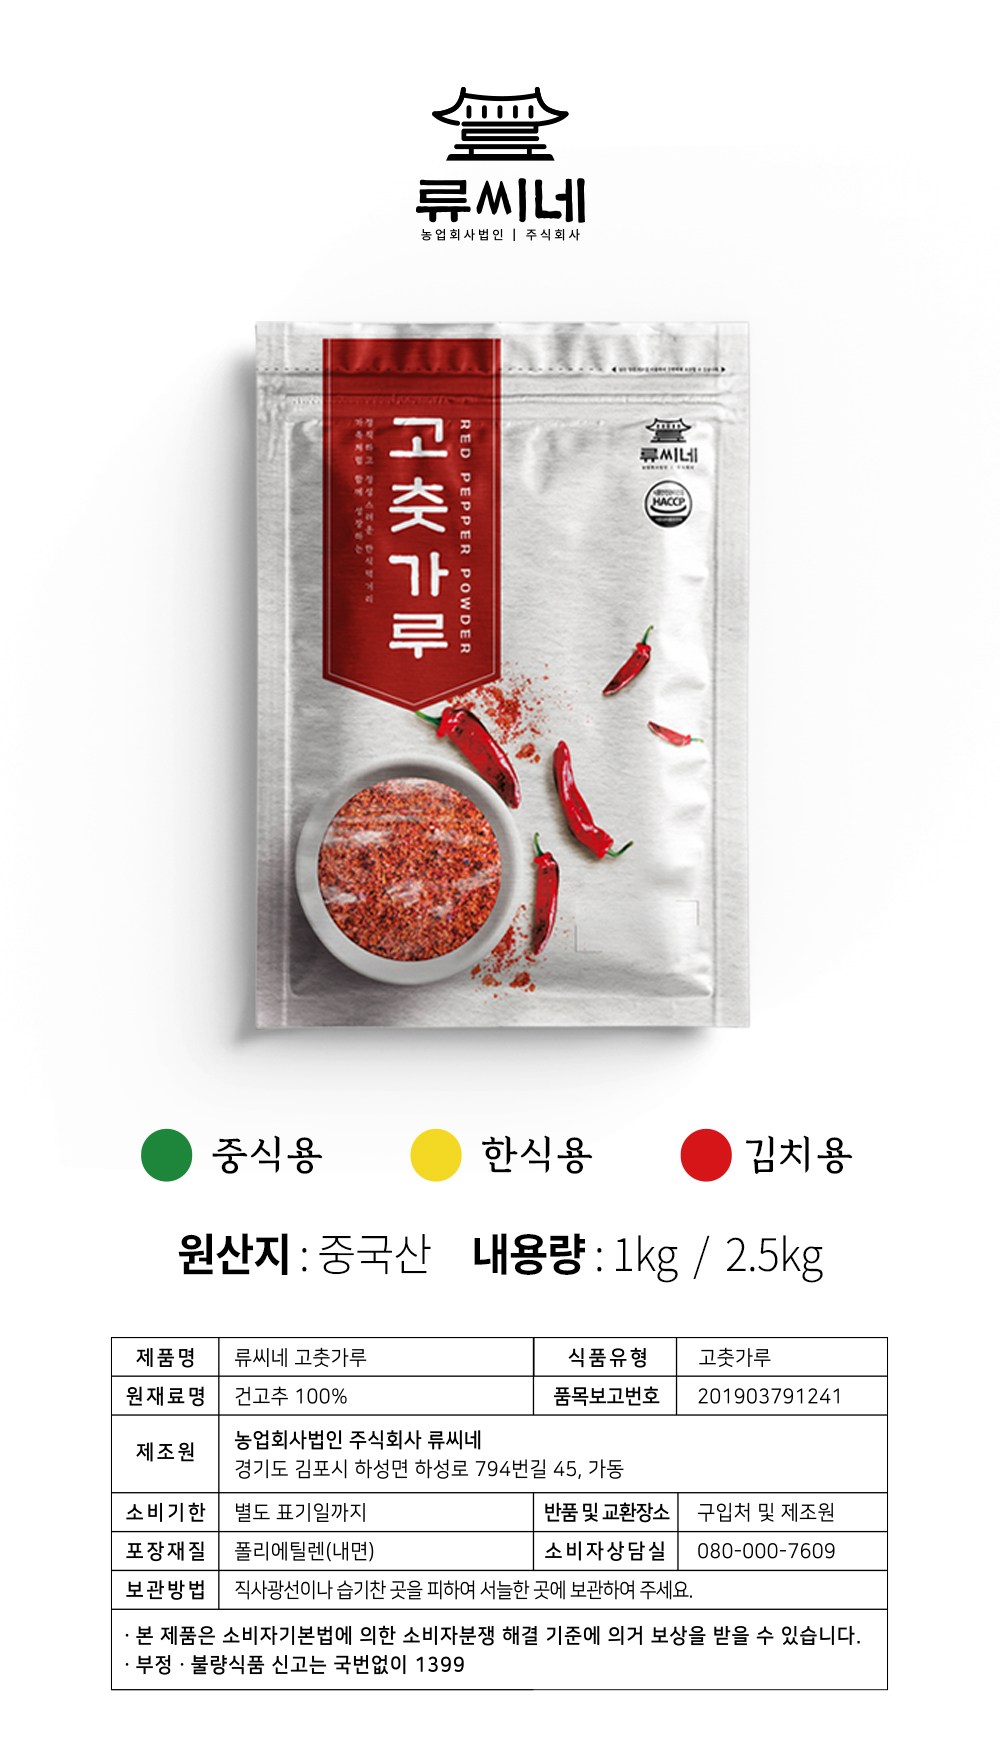
Task: Click the 류씨네 roof logo icon at top
Action: click(x=500, y=124)
